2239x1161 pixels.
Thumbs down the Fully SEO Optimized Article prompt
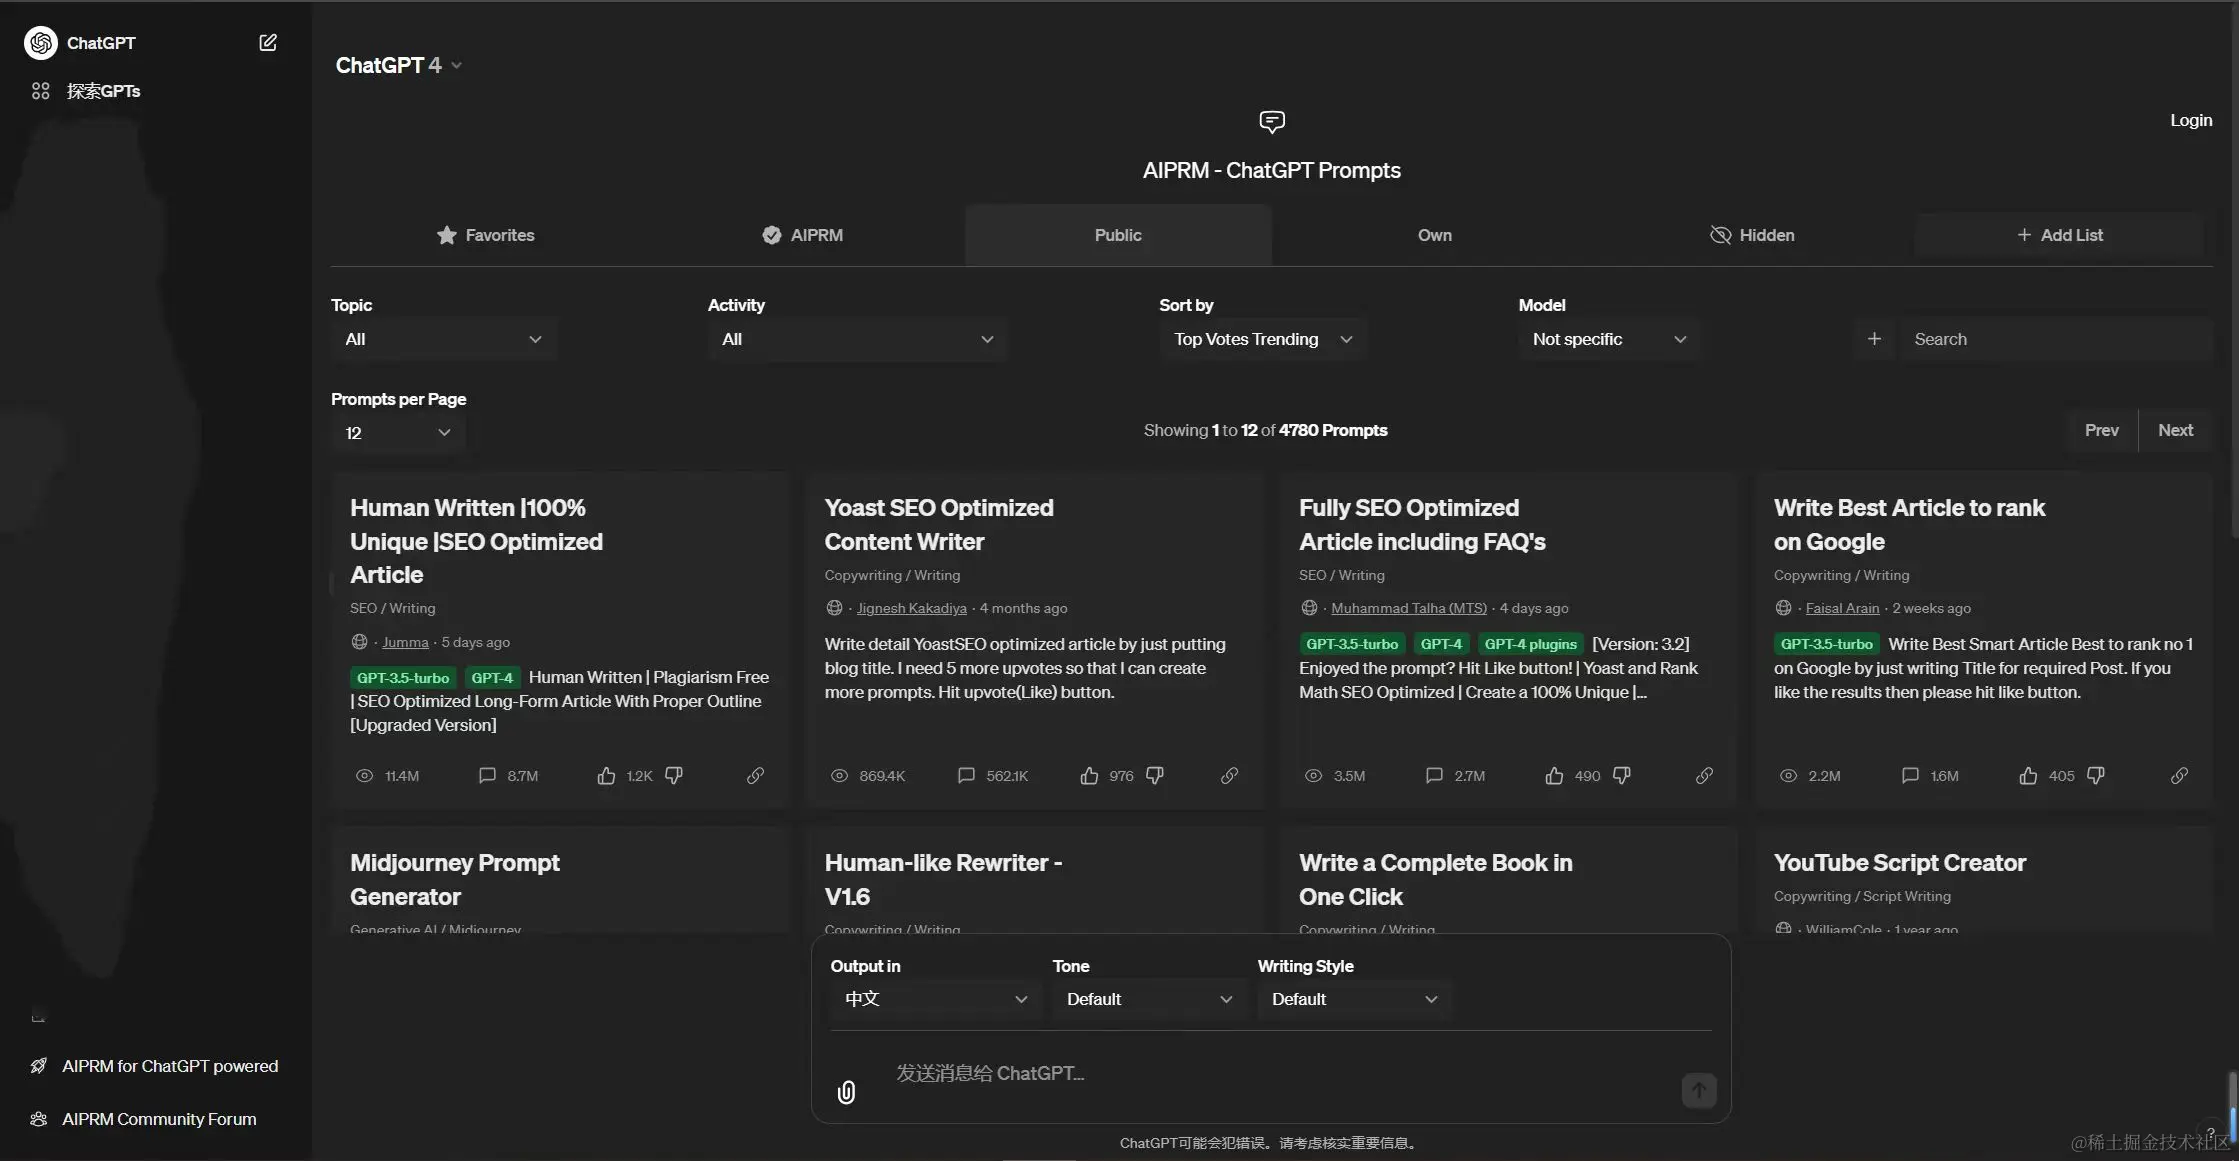[1622, 776]
